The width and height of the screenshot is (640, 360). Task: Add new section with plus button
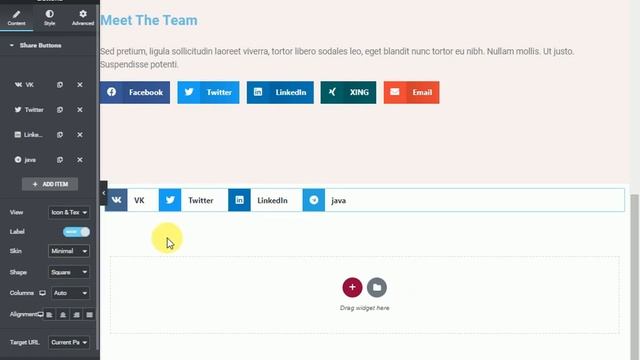[352, 287]
